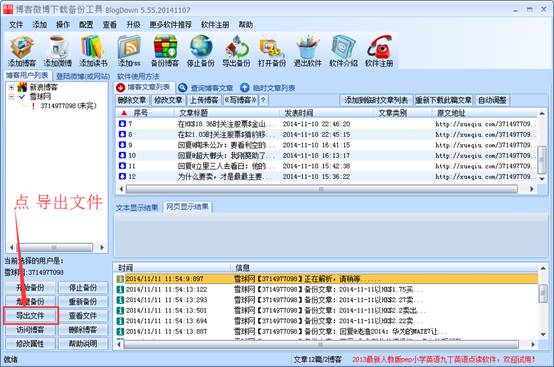
Task: Click the info icon of log 11:54:13:501
Action: pyautogui.click(x=120, y=310)
